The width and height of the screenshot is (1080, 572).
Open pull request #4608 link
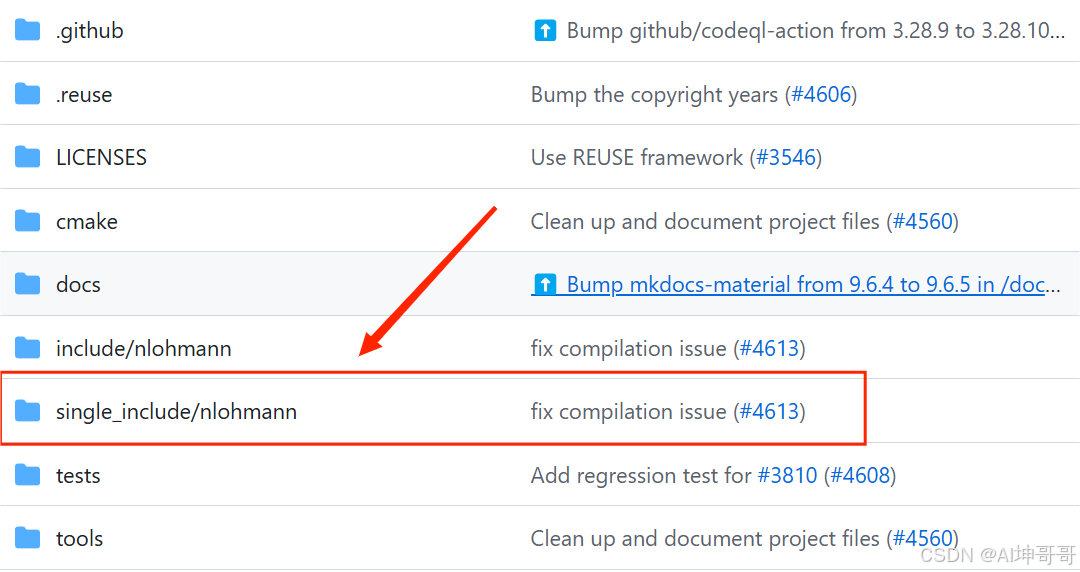[860, 476]
